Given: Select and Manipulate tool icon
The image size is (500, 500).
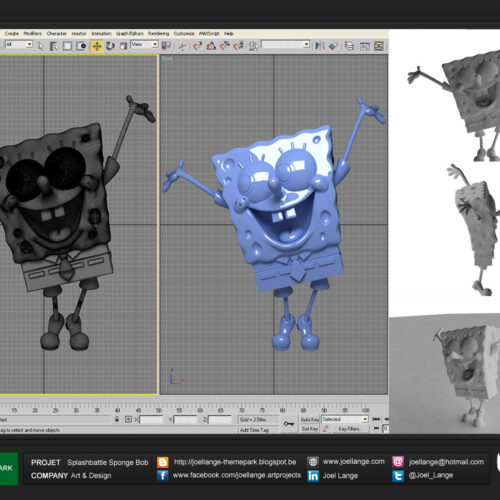Looking at the screenshot, I should pyautogui.click(x=182, y=46).
